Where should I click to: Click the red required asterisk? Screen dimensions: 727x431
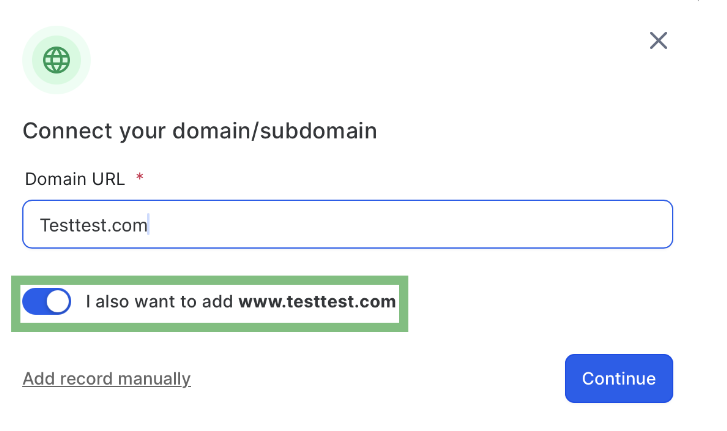pyautogui.click(x=140, y=177)
